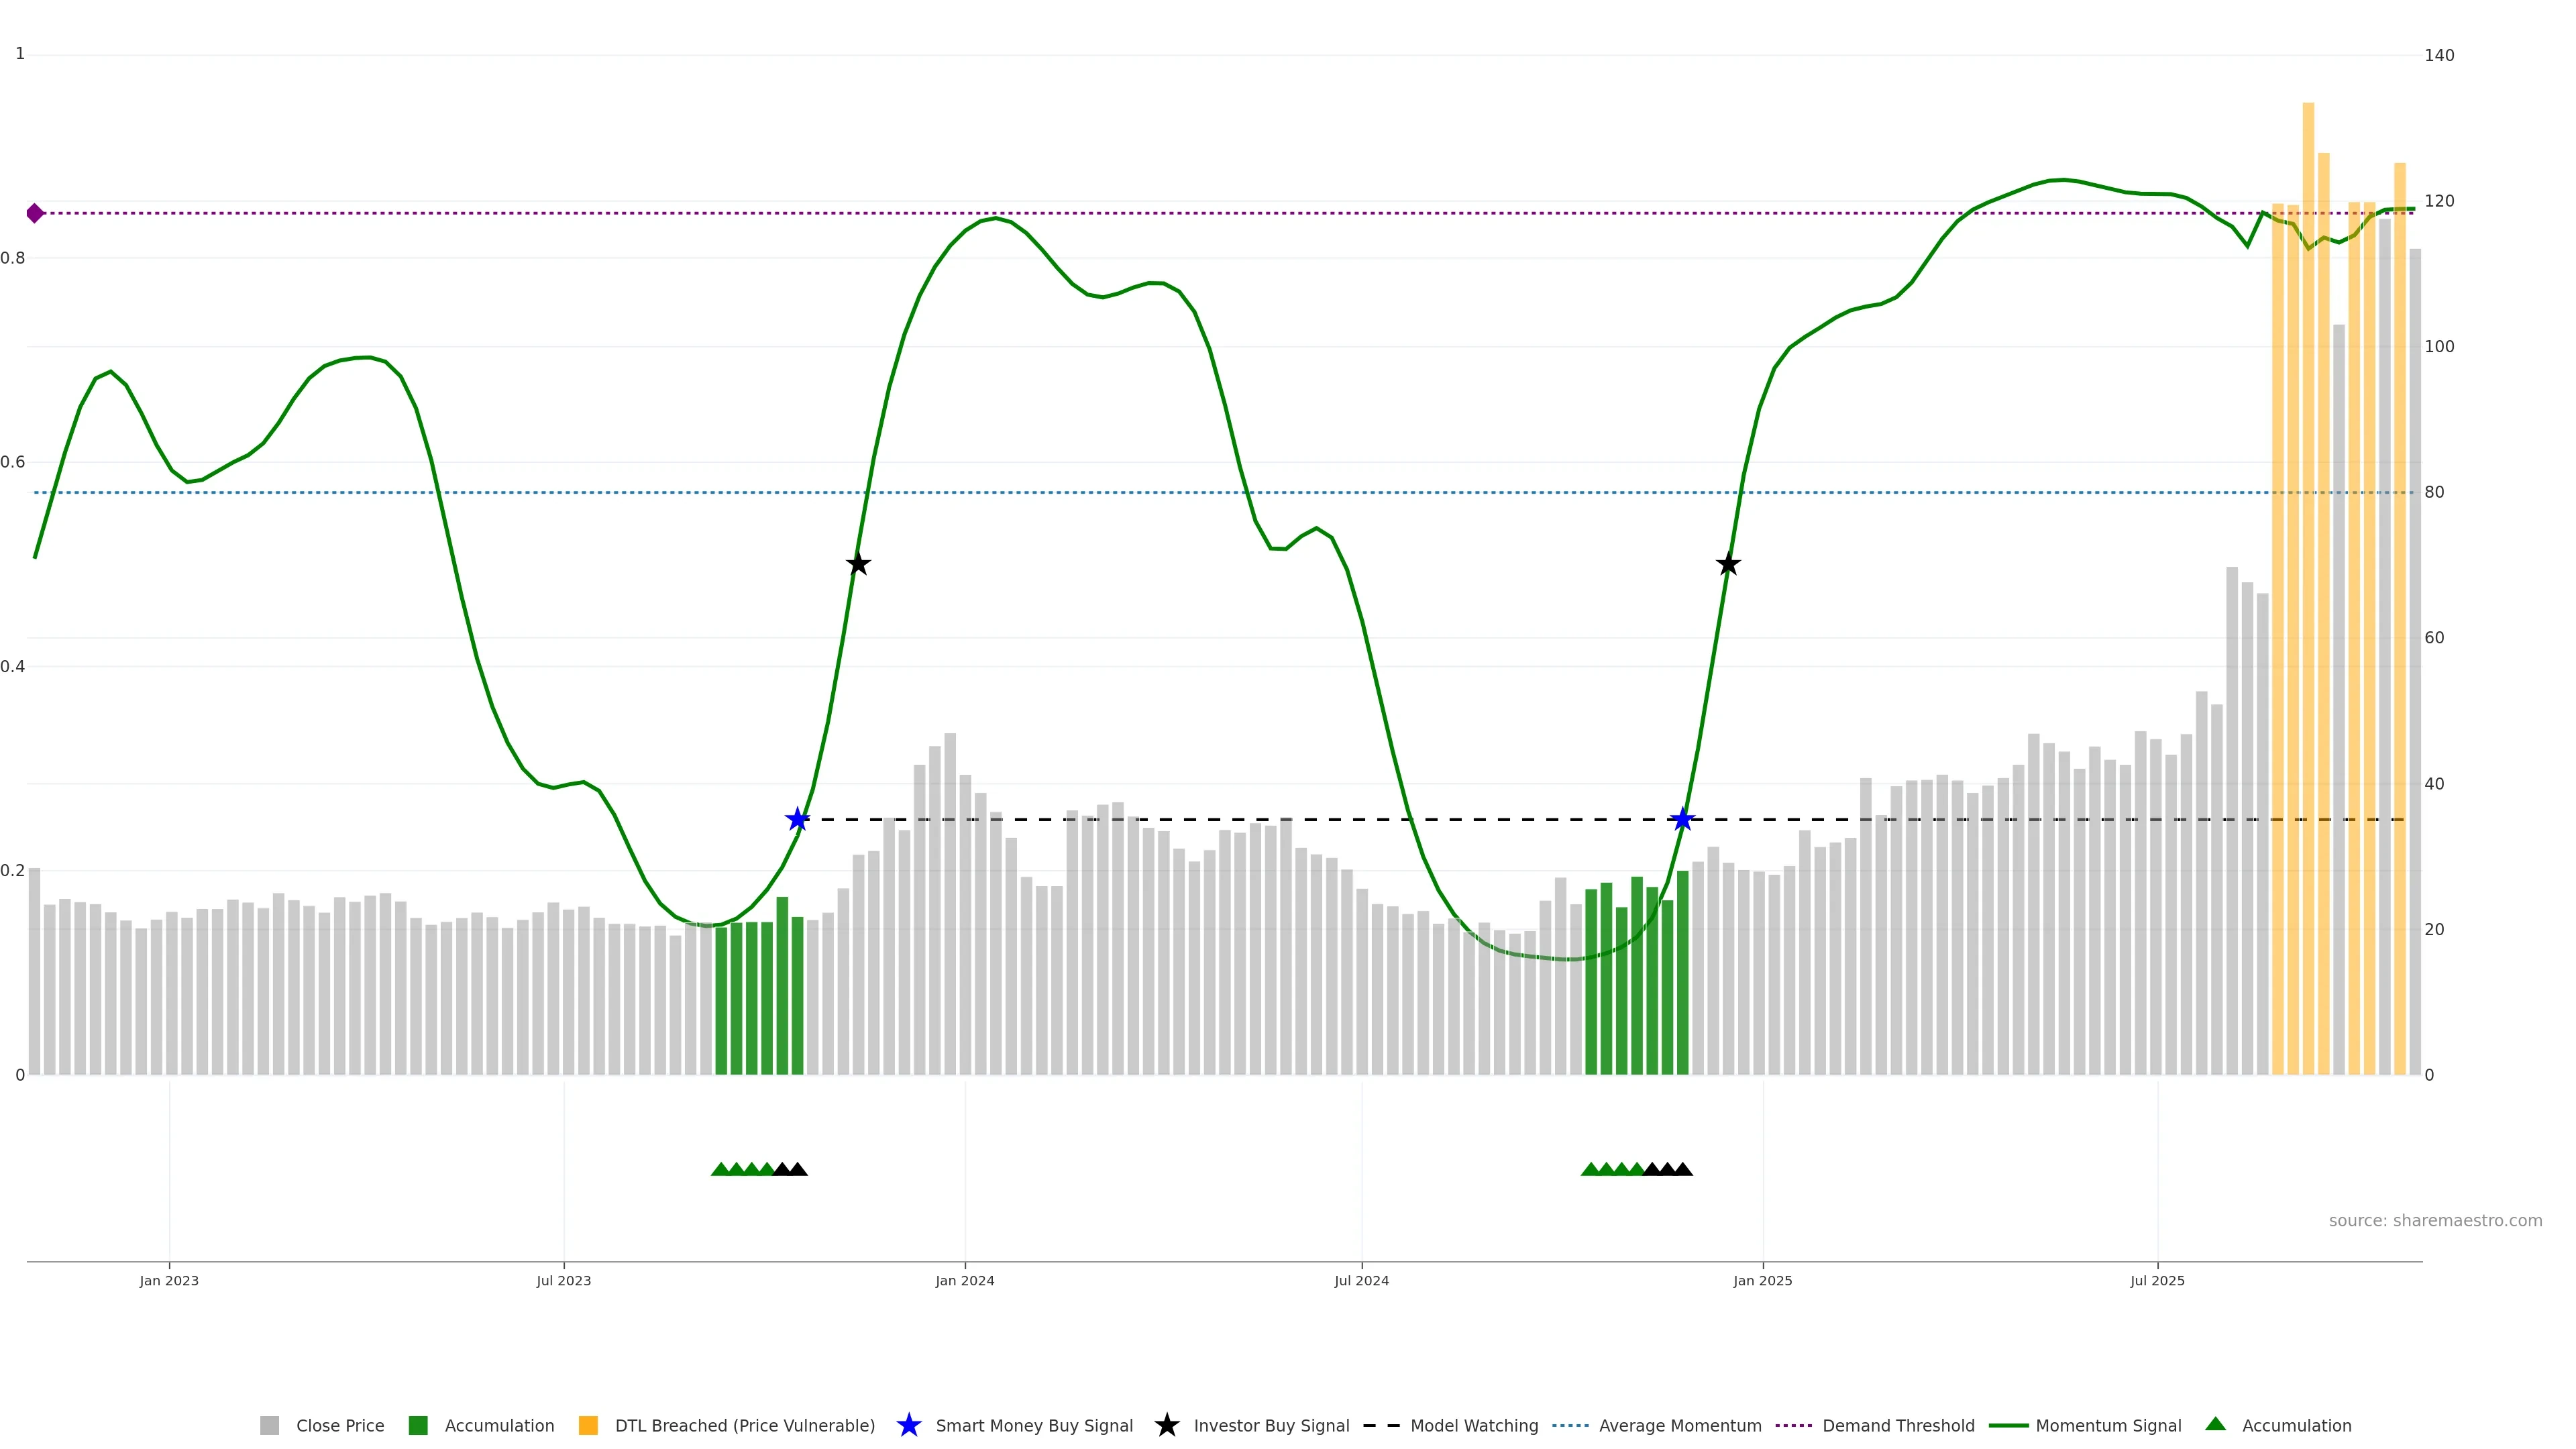Click the second black Investor Buy star

coord(1728,565)
